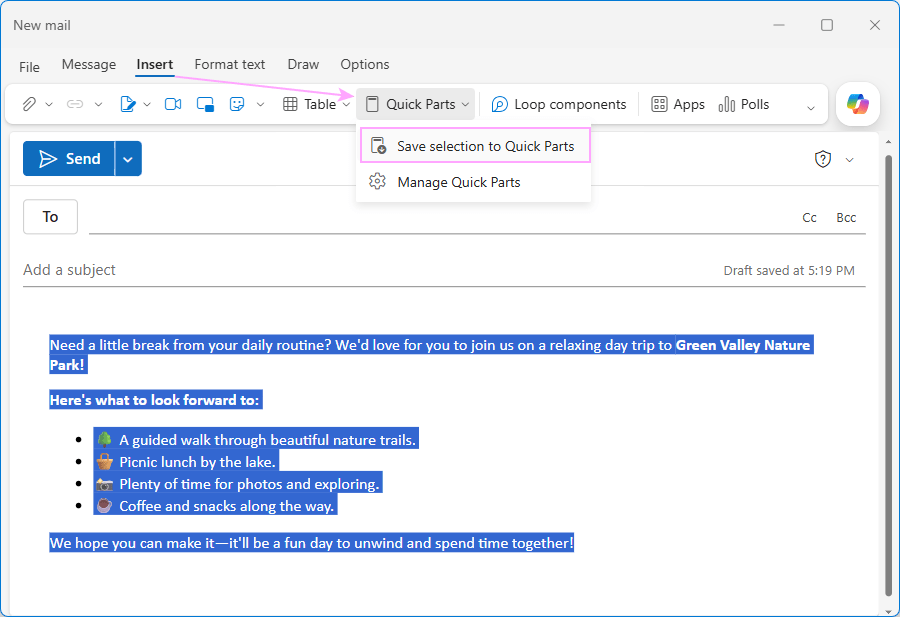The width and height of the screenshot is (900, 617).
Task: Select the Insert tab
Action: 154,64
